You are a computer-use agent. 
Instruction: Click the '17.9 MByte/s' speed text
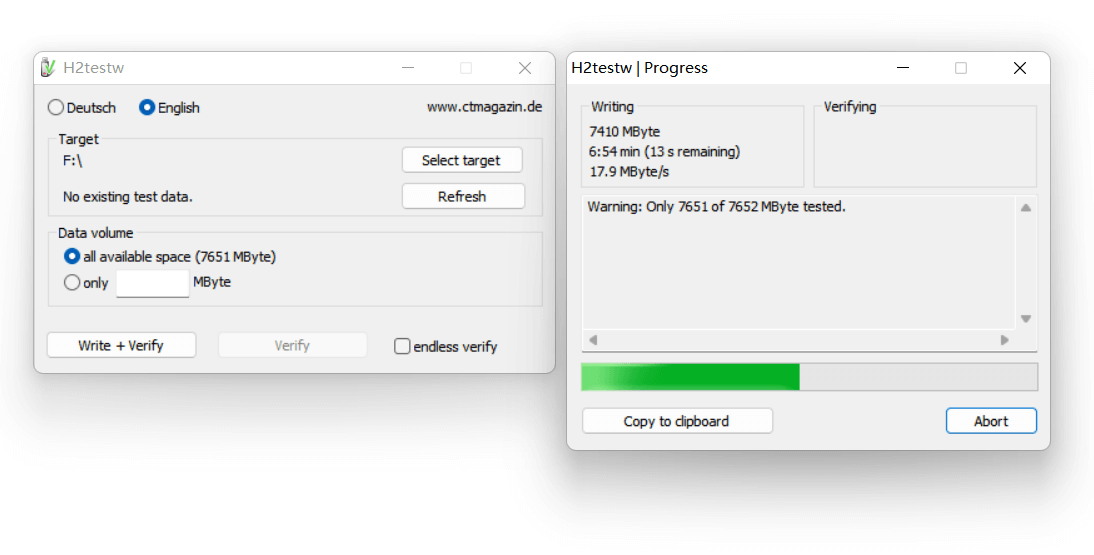coord(629,172)
